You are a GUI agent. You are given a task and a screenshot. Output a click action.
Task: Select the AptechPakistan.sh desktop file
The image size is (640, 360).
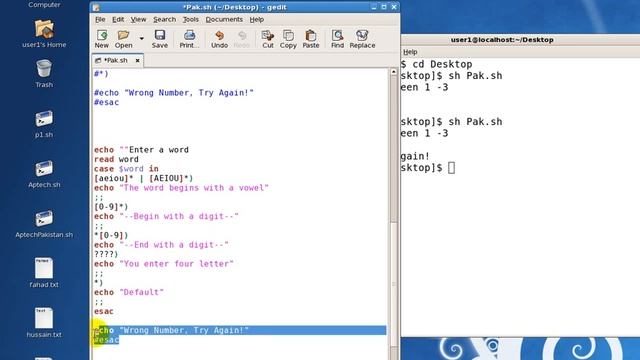(x=44, y=224)
